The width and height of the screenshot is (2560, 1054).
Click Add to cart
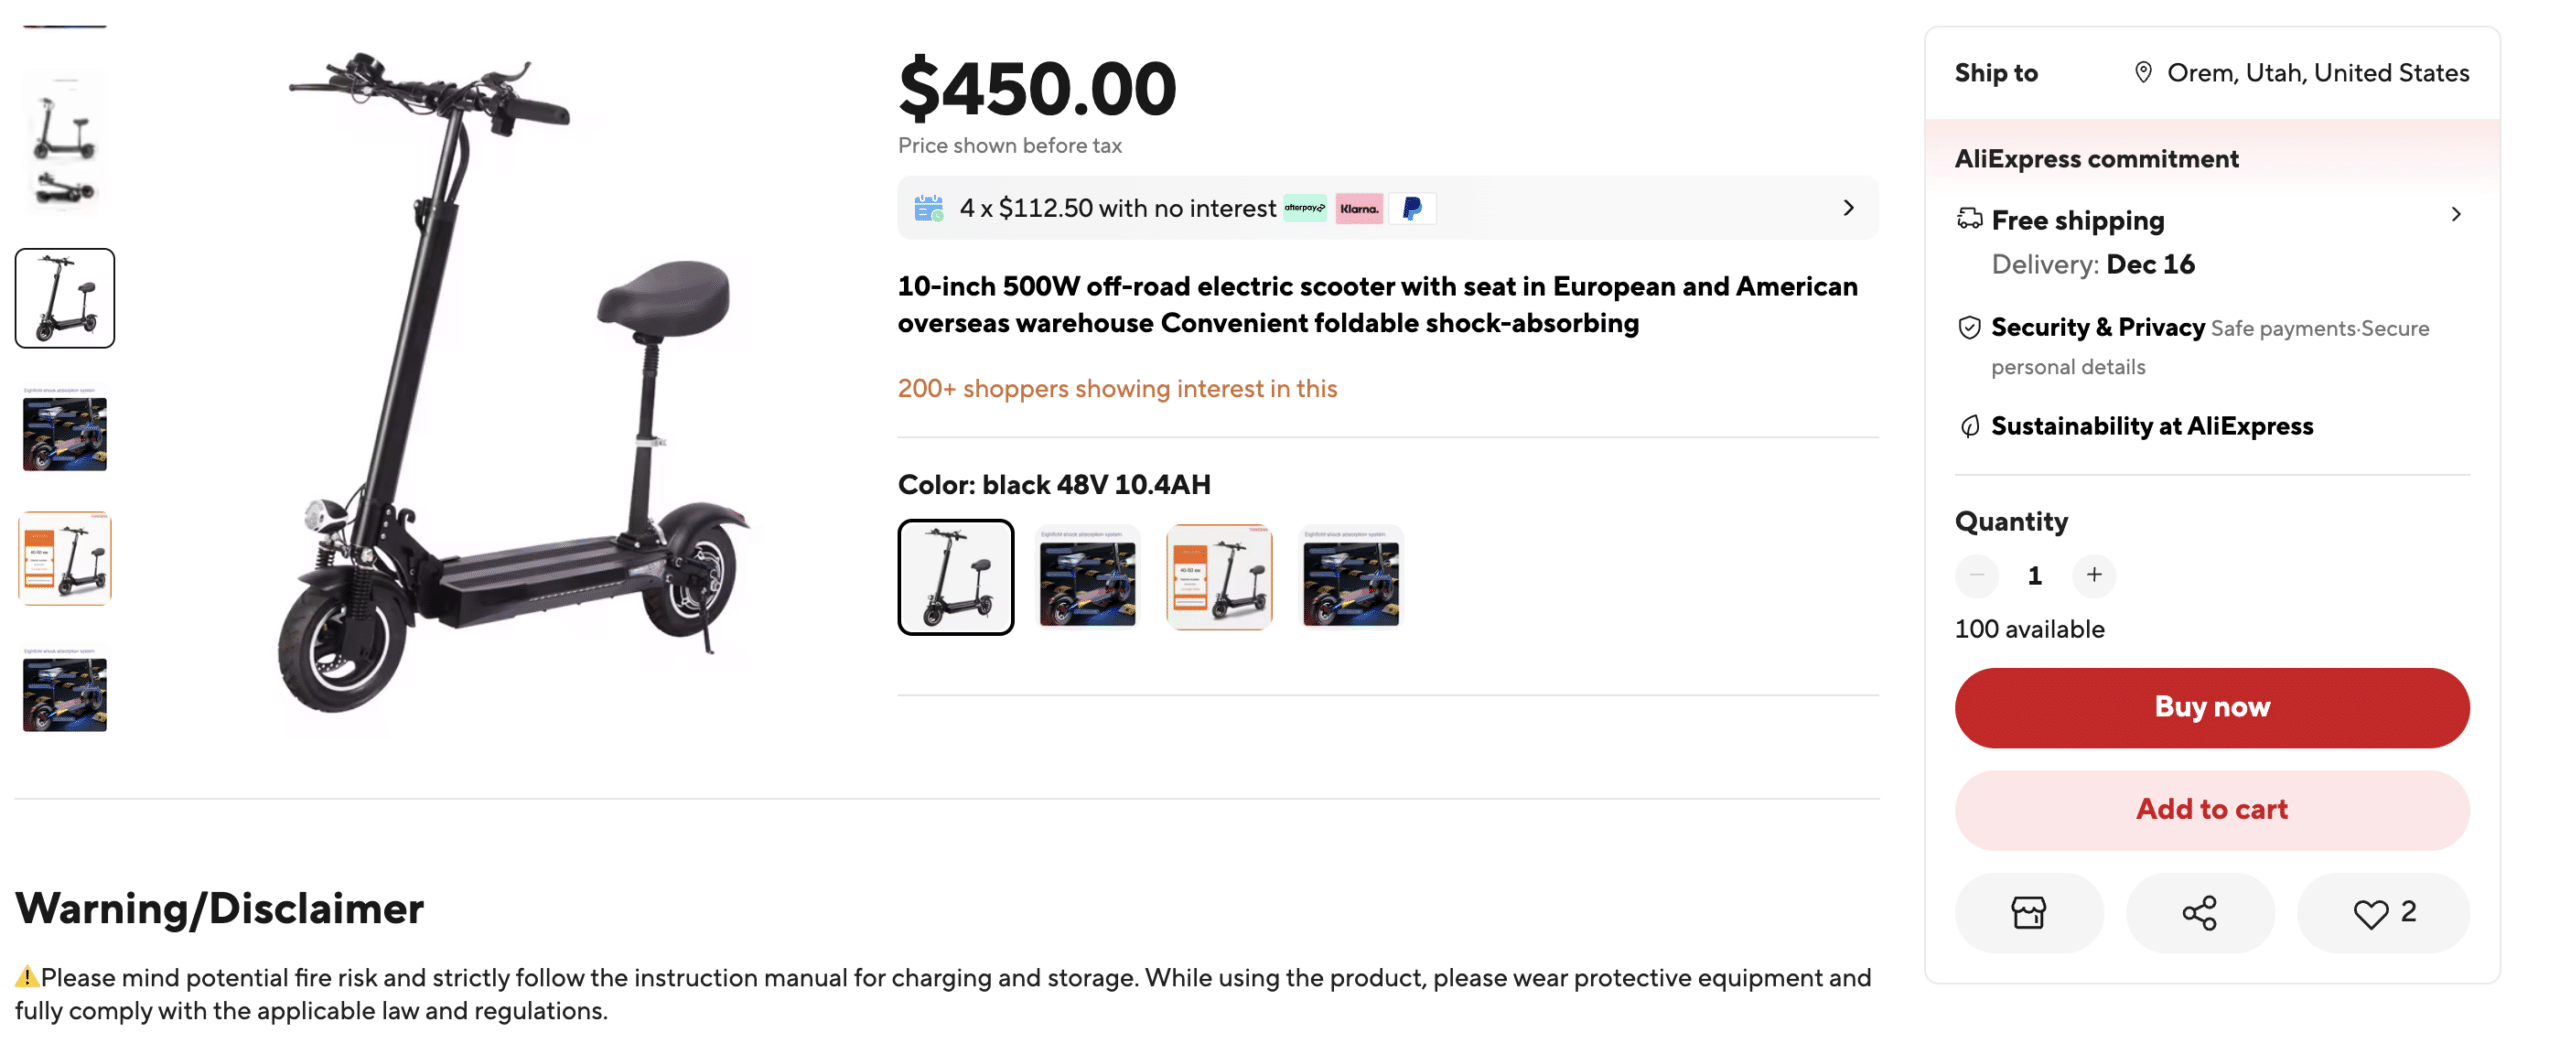click(2212, 810)
